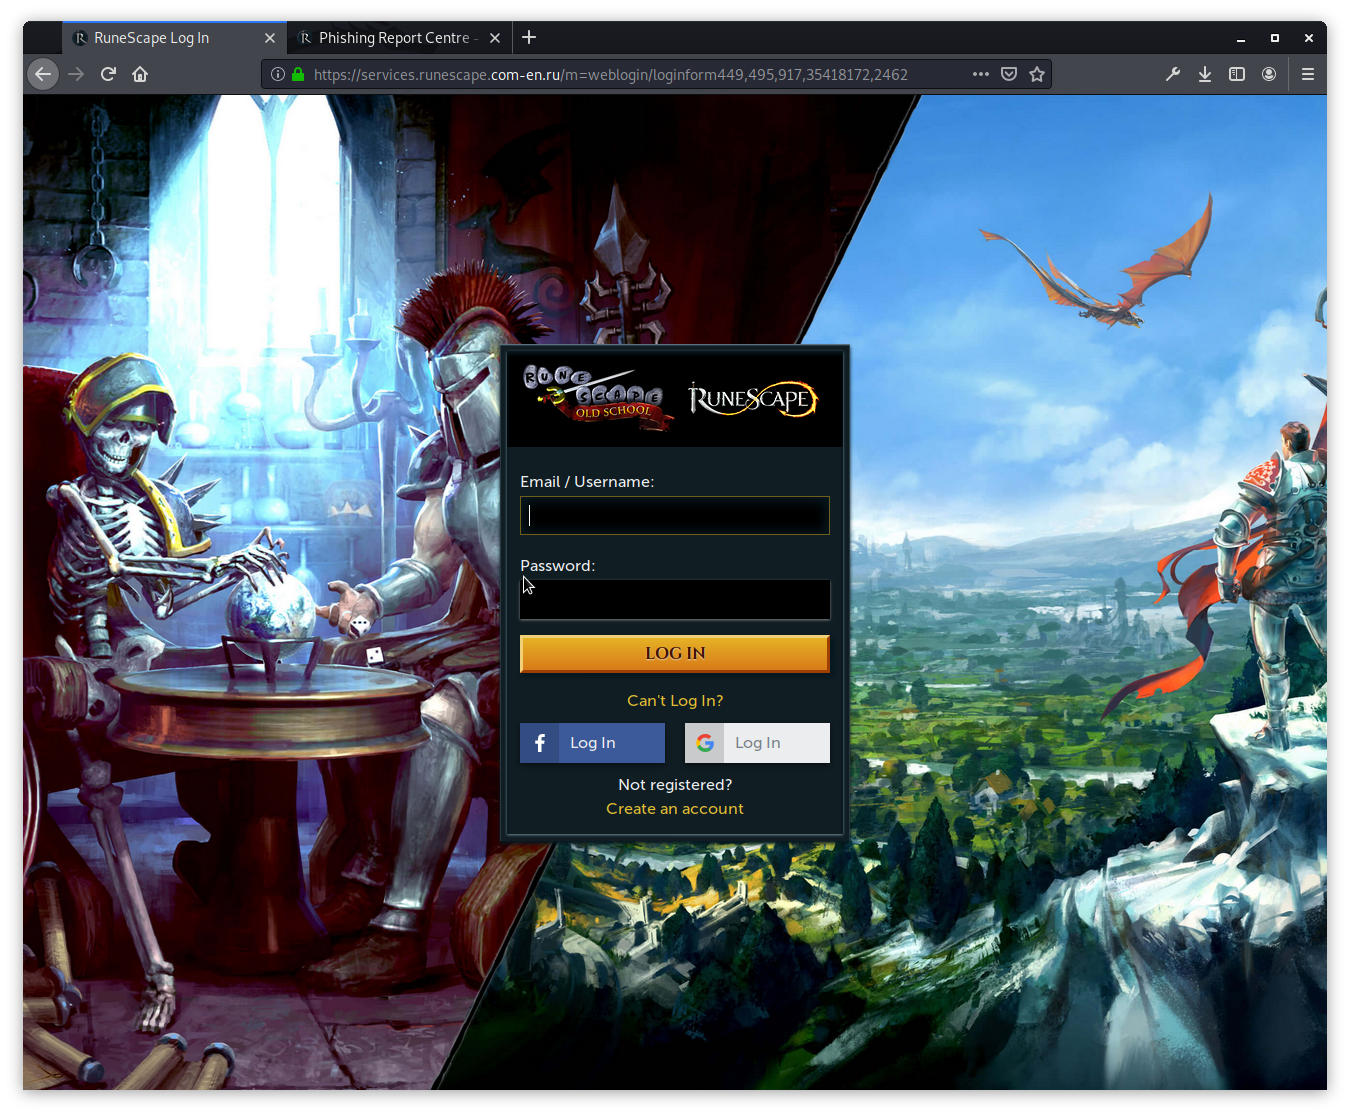Open the browser home page
The height and width of the screenshot is (1115, 1350).
pyautogui.click(x=140, y=74)
